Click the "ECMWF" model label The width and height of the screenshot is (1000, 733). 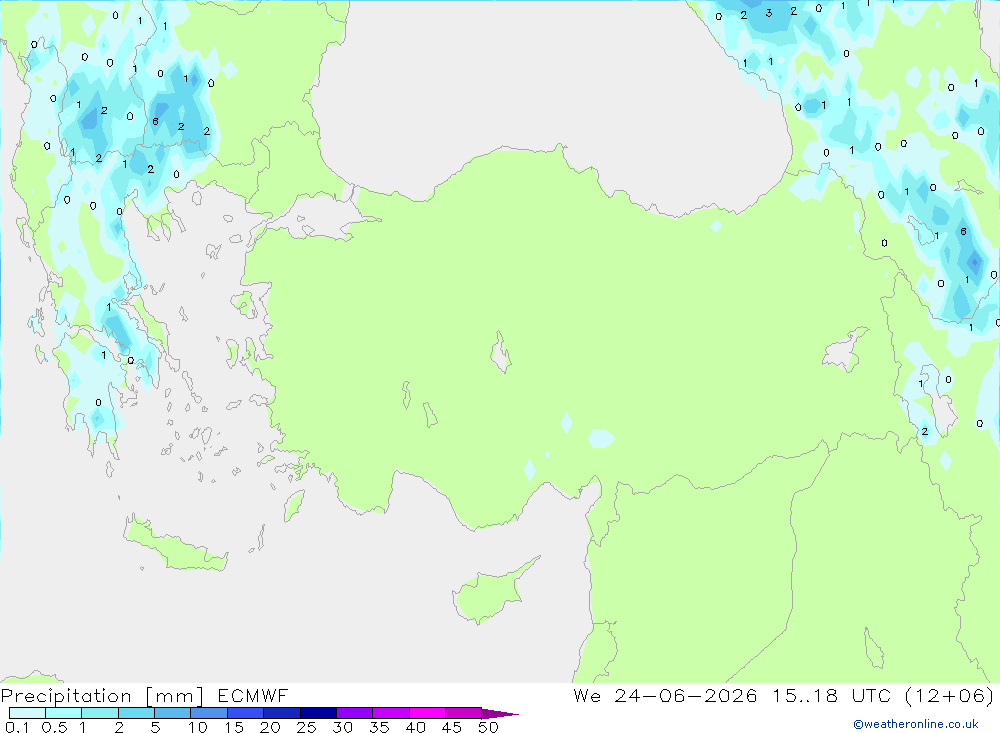click(253, 695)
